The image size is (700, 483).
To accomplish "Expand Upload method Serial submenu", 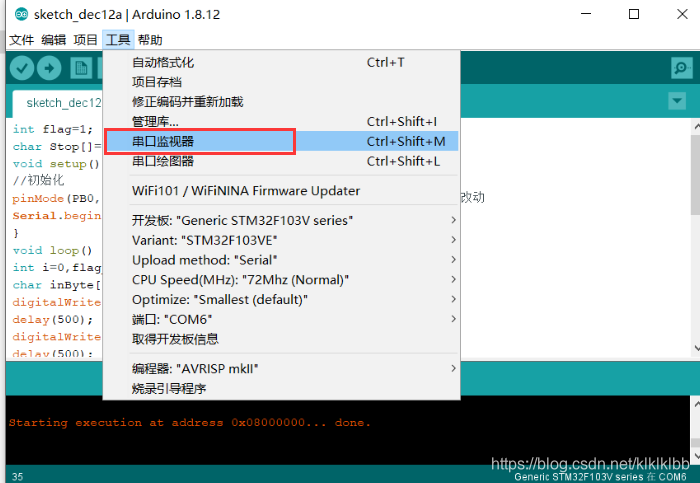I will [281, 260].
